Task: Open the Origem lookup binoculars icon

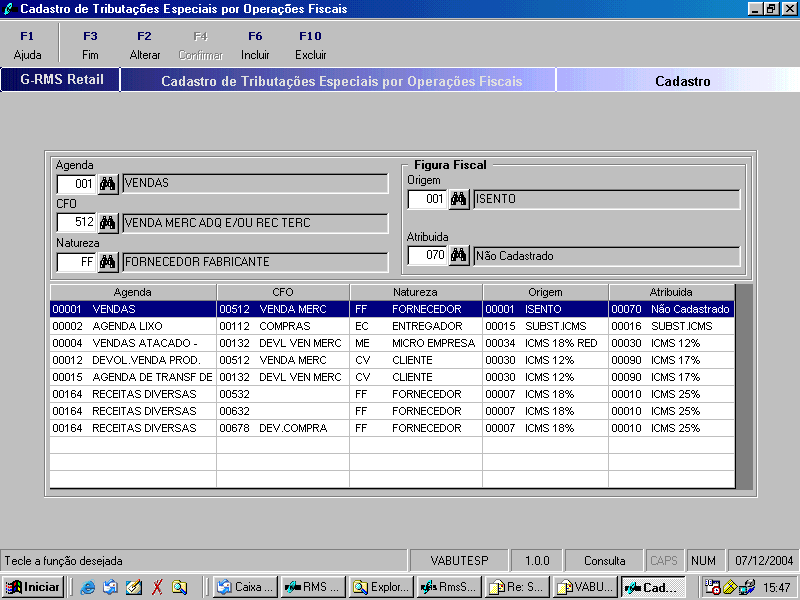Action: [459, 199]
